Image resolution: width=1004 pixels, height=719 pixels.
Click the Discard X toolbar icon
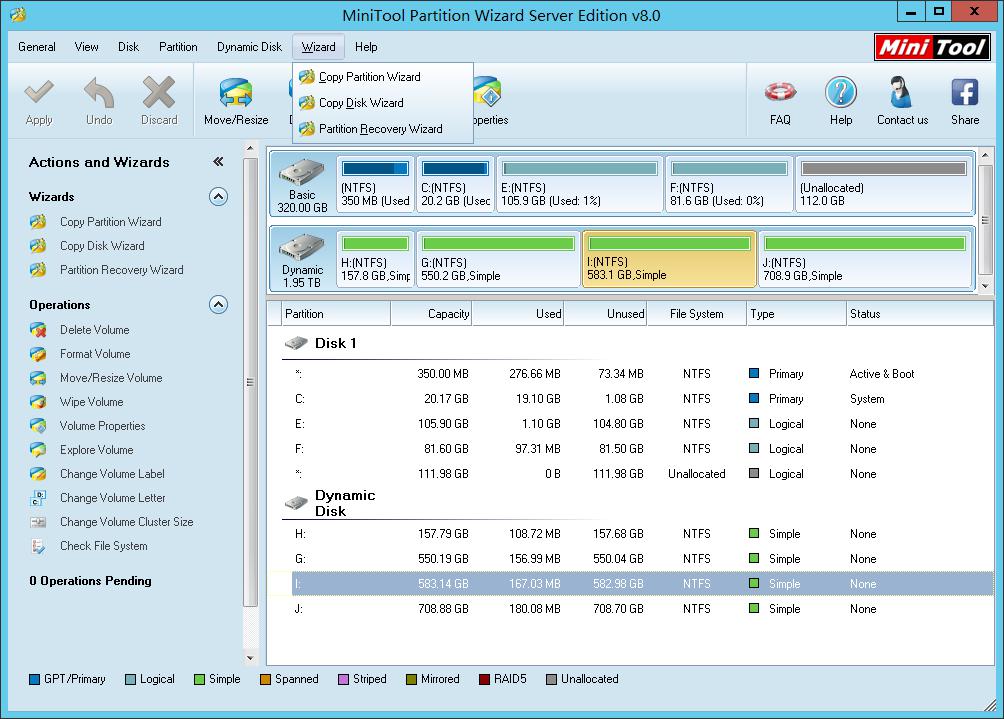pos(159,93)
